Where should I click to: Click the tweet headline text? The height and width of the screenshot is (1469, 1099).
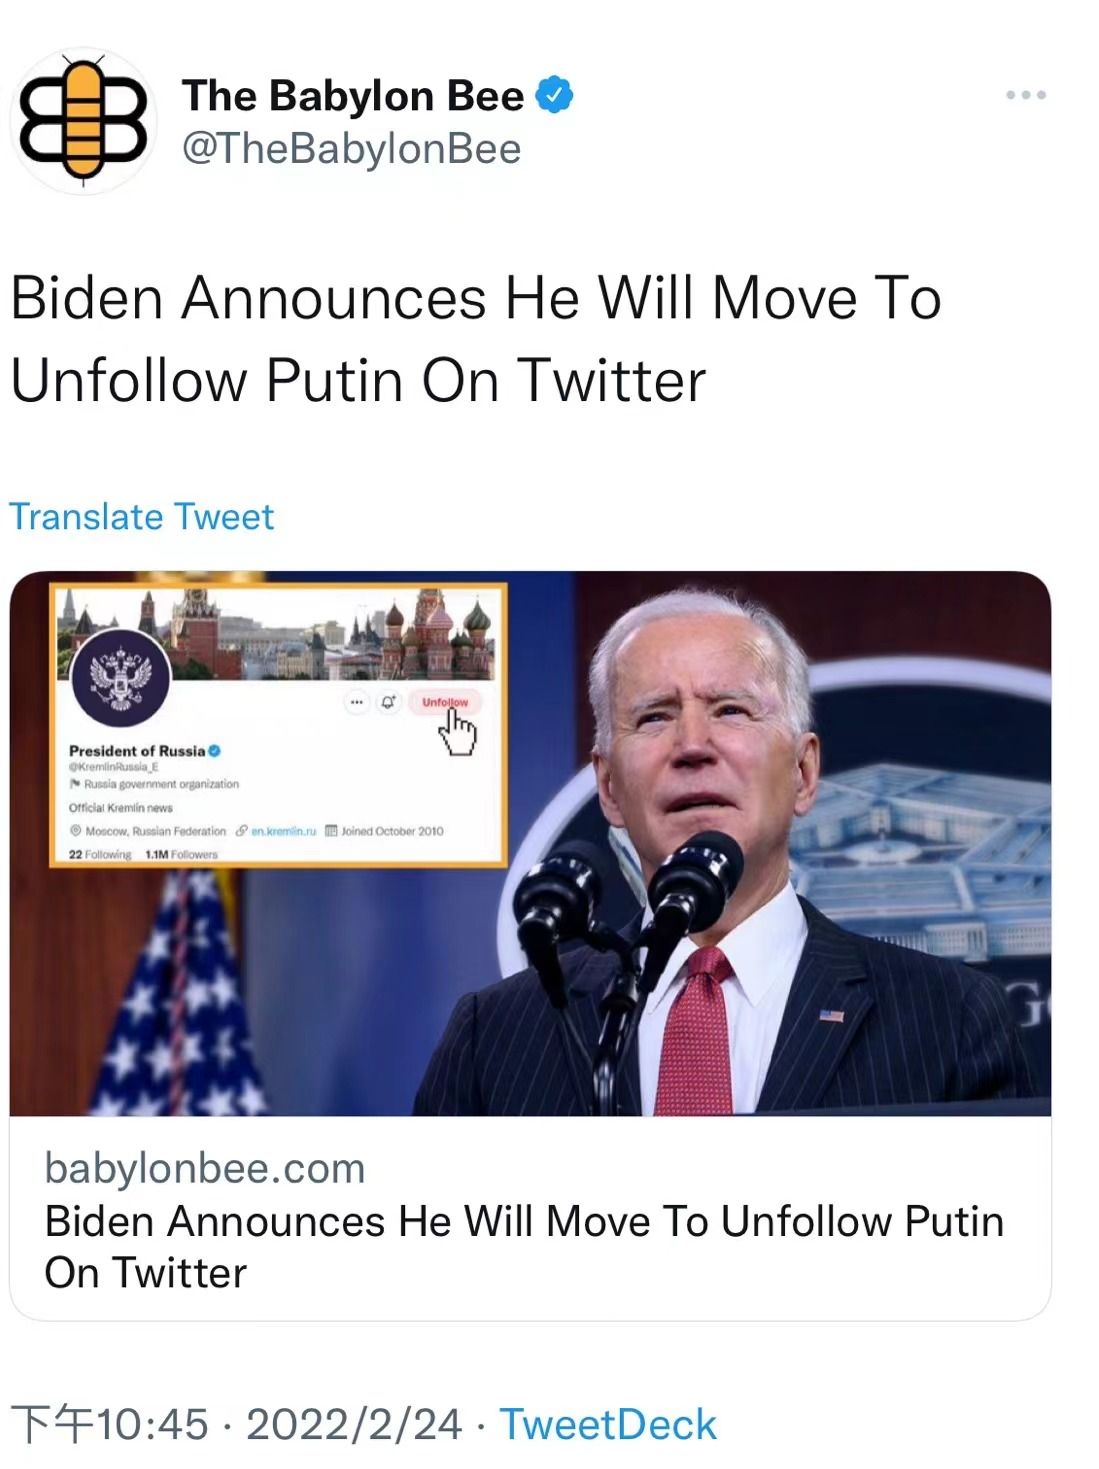(x=476, y=339)
